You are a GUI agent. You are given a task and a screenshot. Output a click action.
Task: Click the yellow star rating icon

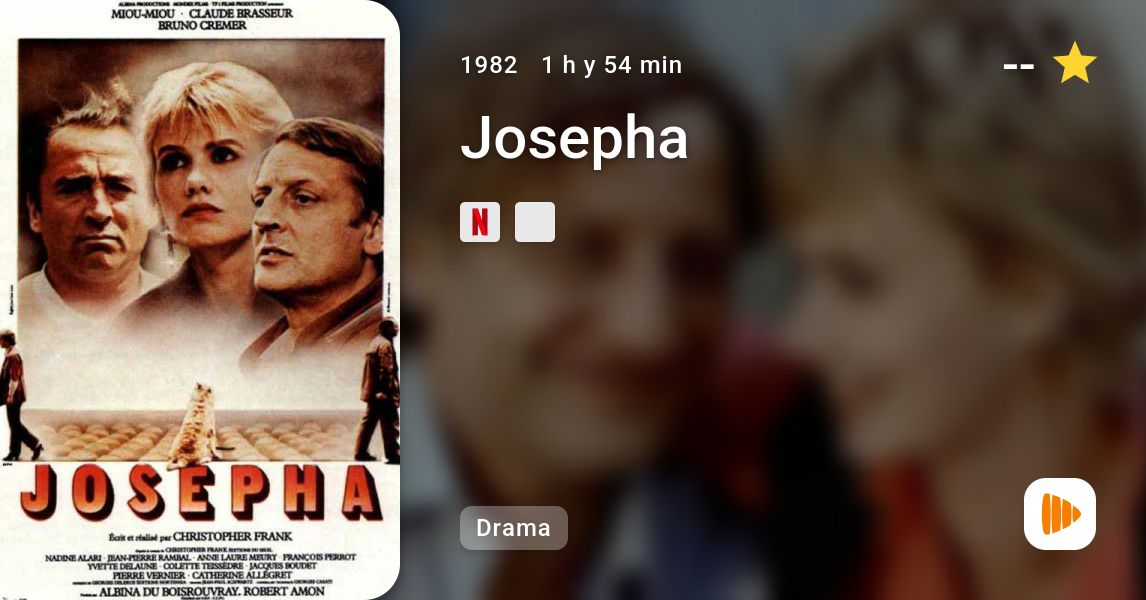(x=1074, y=64)
